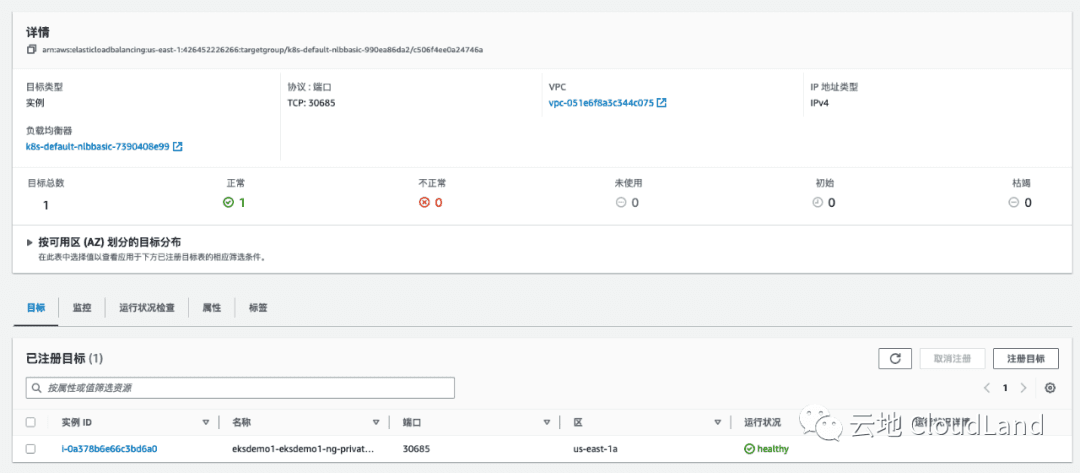Expand 按可用区 (AZ) 划分的目标分布 section
Viewport: 1080px width, 473px height.
[30, 243]
